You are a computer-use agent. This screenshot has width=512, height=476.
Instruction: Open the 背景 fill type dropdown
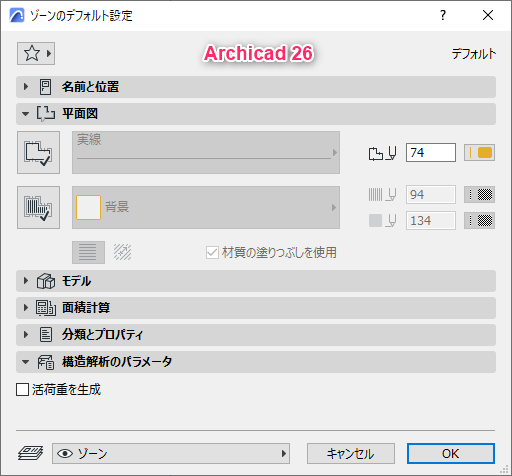(206, 207)
